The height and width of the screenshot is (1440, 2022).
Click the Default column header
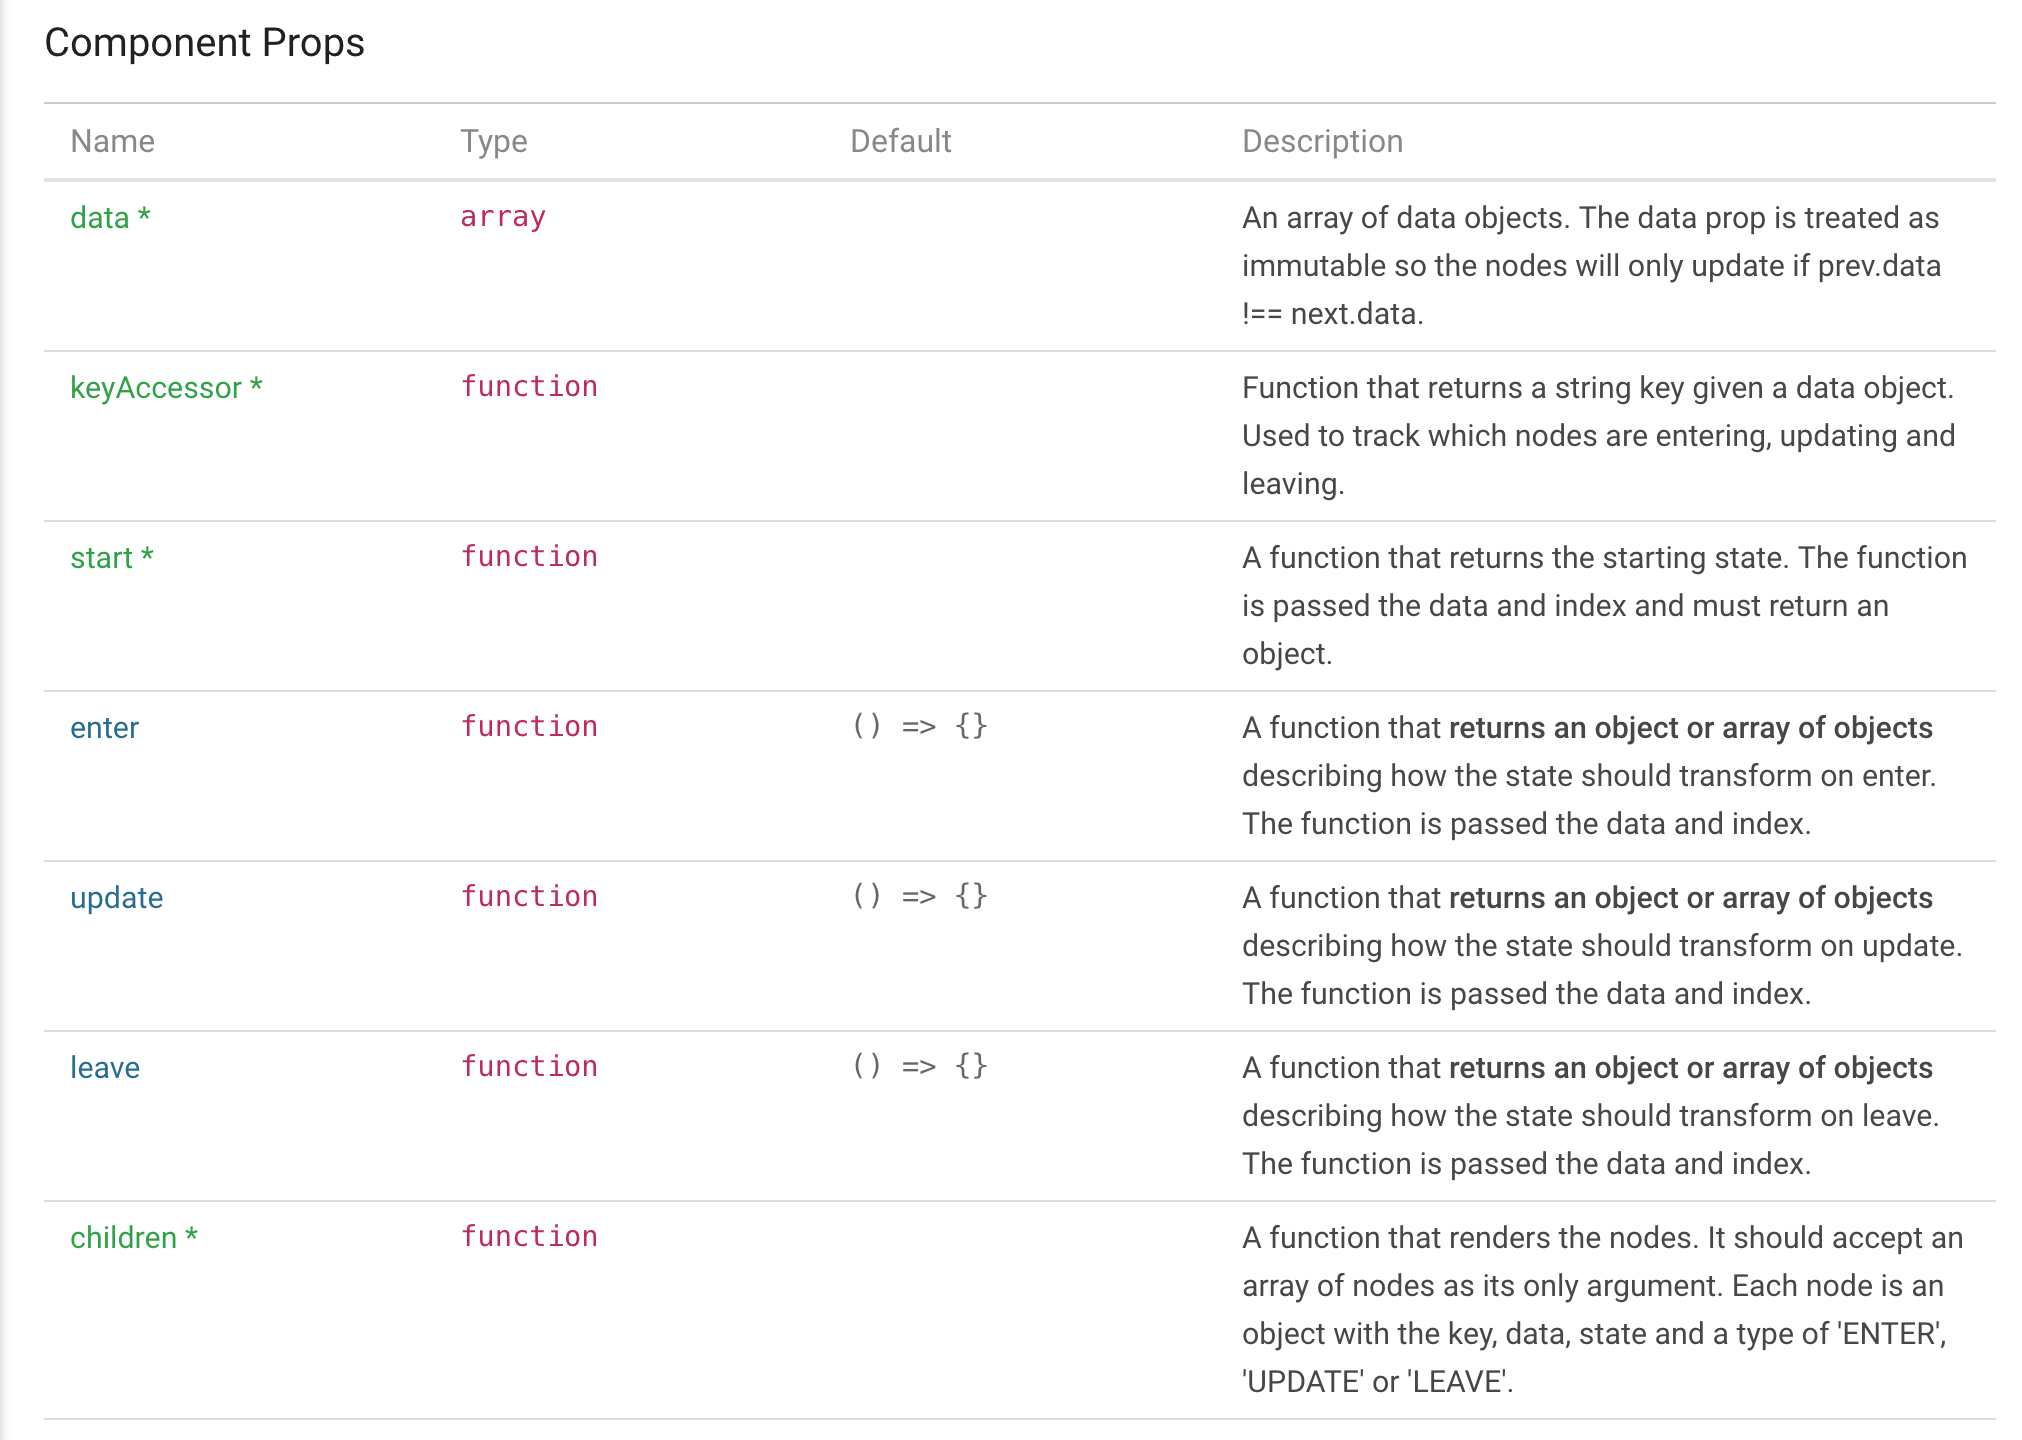tap(900, 141)
